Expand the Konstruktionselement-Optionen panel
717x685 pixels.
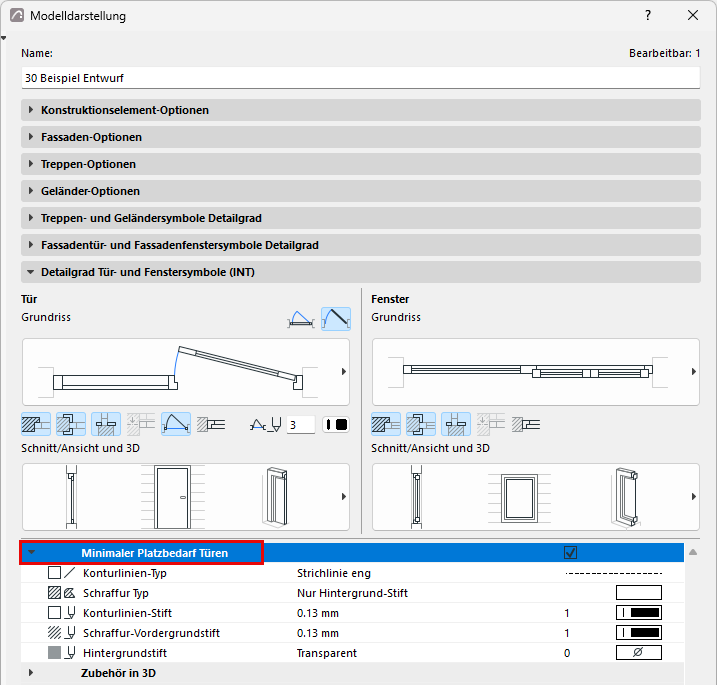361,110
